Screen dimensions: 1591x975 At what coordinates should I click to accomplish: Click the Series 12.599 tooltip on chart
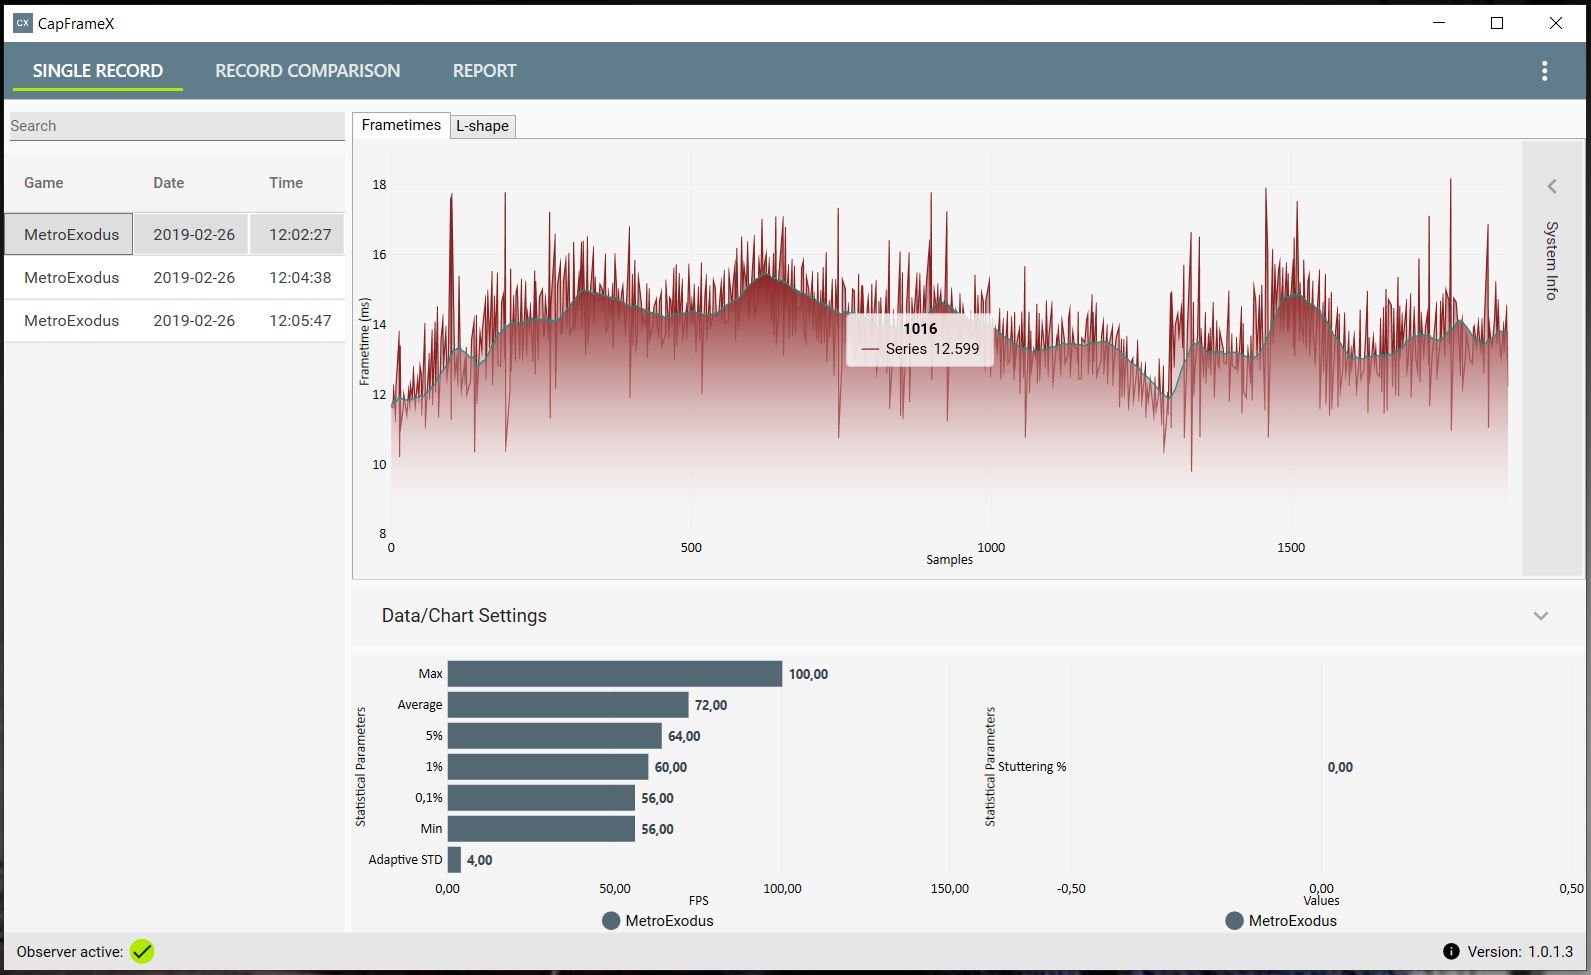(x=920, y=340)
